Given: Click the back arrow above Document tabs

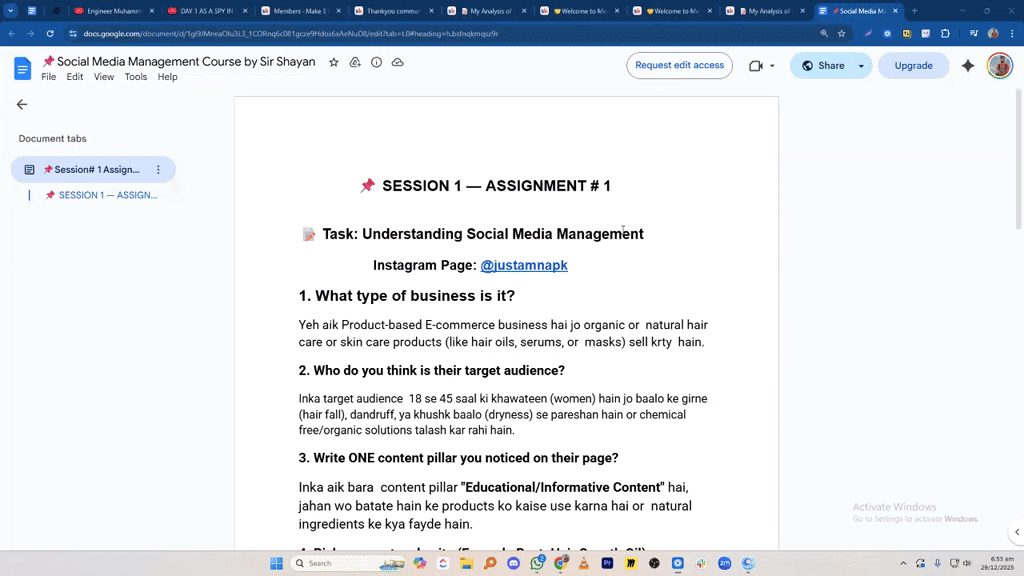Looking at the screenshot, I should click(x=22, y=104).
